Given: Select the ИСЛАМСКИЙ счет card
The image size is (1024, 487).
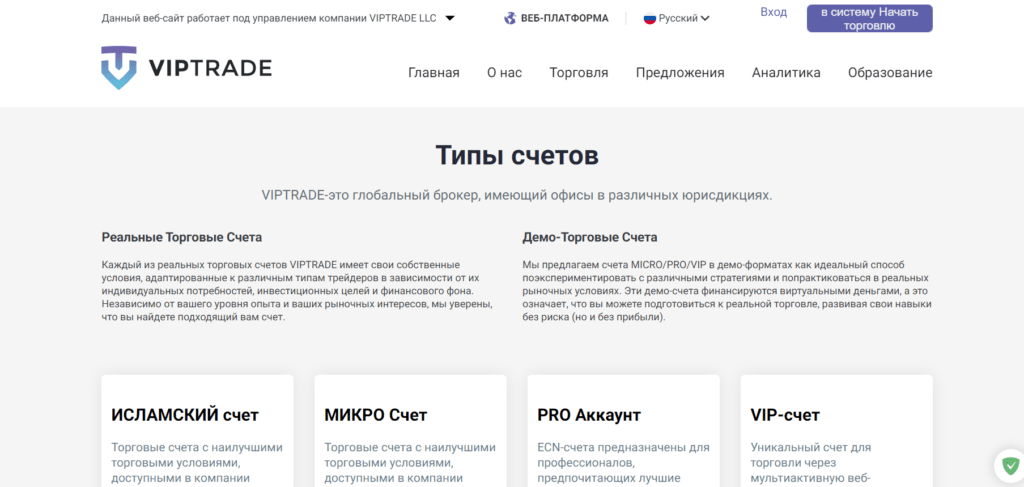Looking at the screenshot, I should [x=197, y=431].
